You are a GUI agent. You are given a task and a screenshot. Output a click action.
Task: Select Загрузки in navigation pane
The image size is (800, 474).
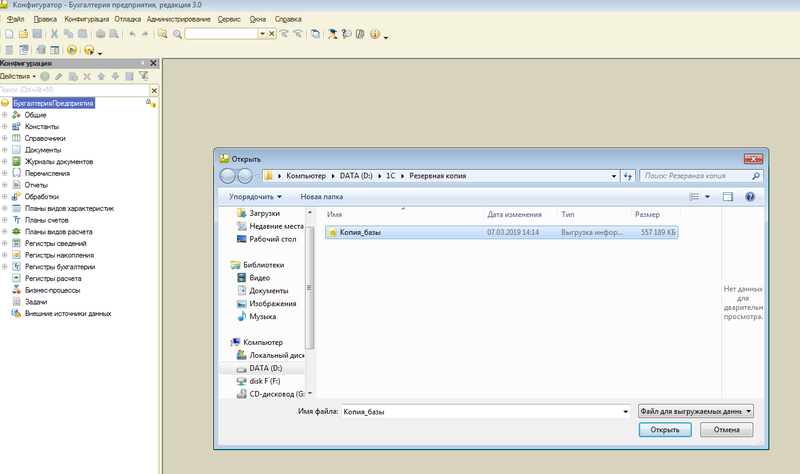coord(259,213)
